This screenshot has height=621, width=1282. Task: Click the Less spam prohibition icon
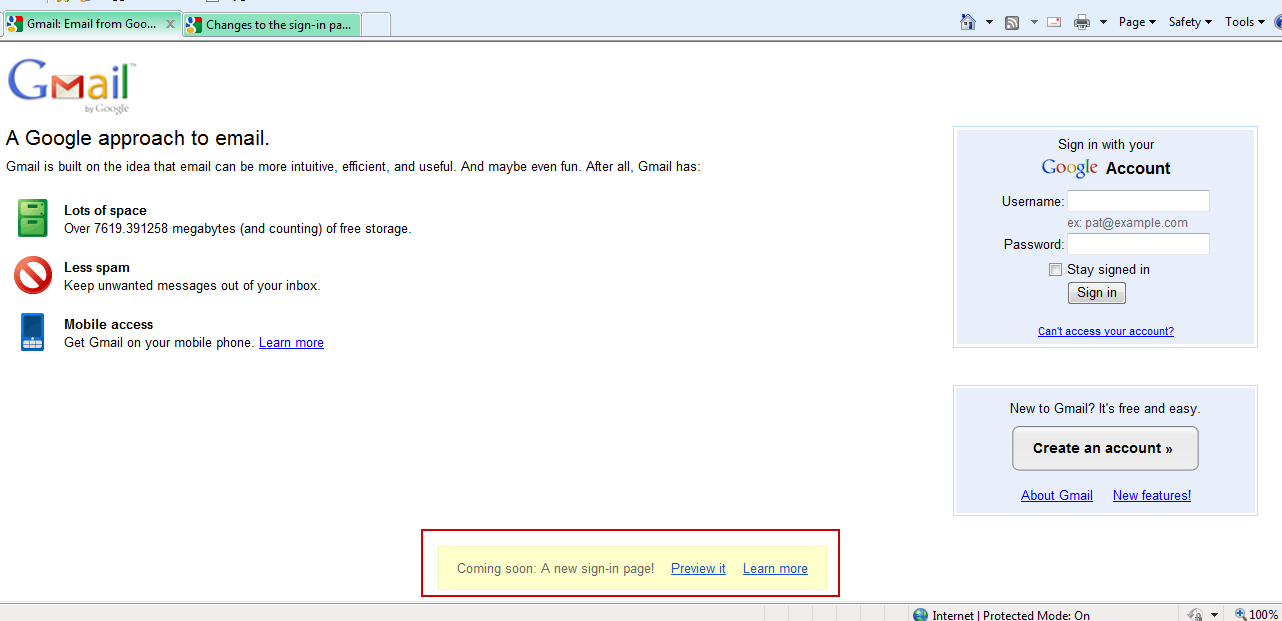33,275
